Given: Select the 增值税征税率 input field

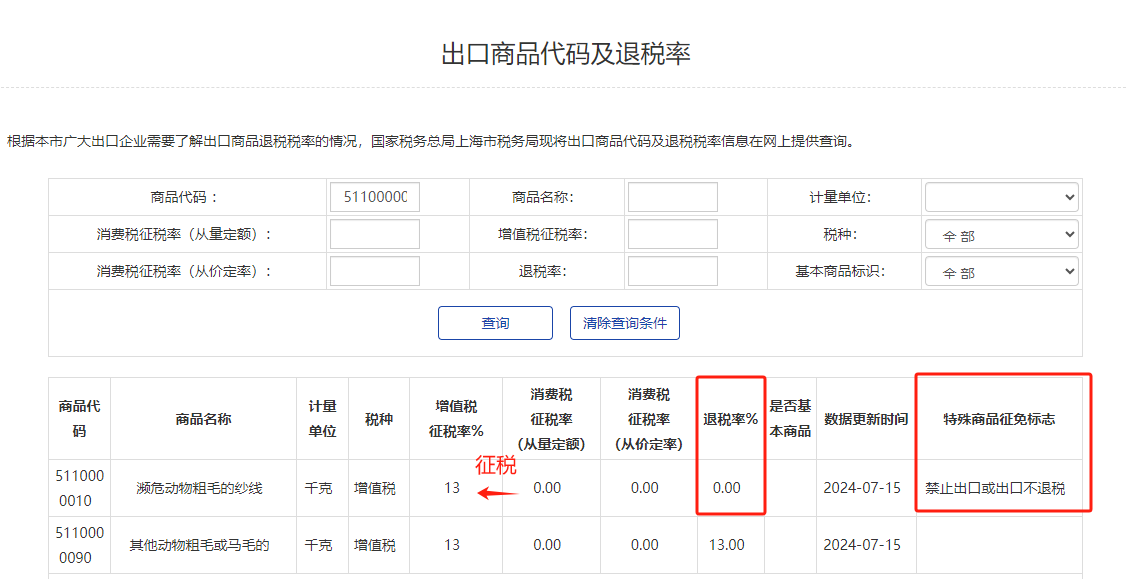Looking at the screenshot, I should 672,235.
